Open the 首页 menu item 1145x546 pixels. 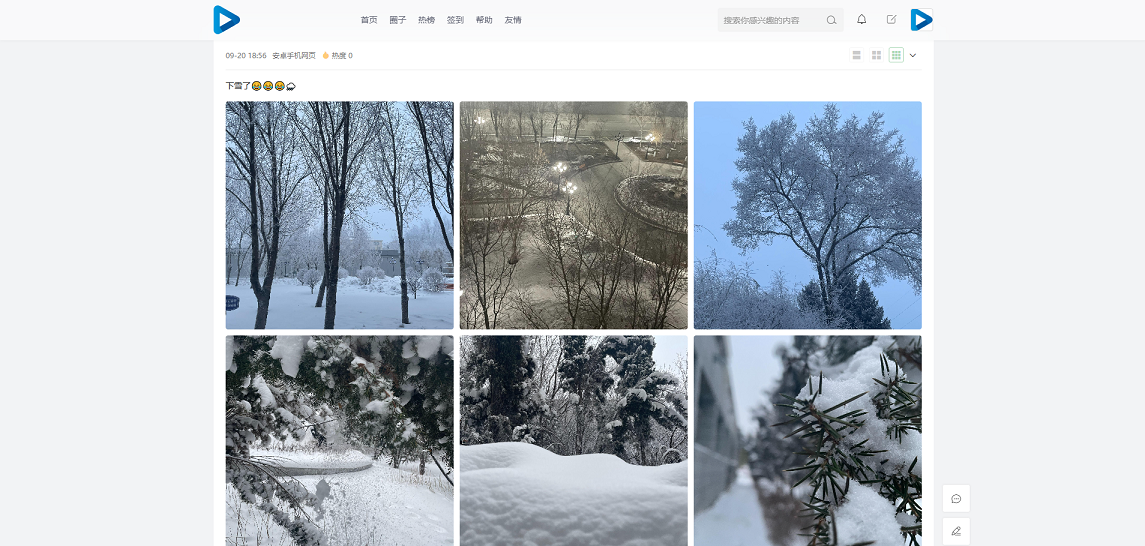pyautogui.click(x=369, y=20)
